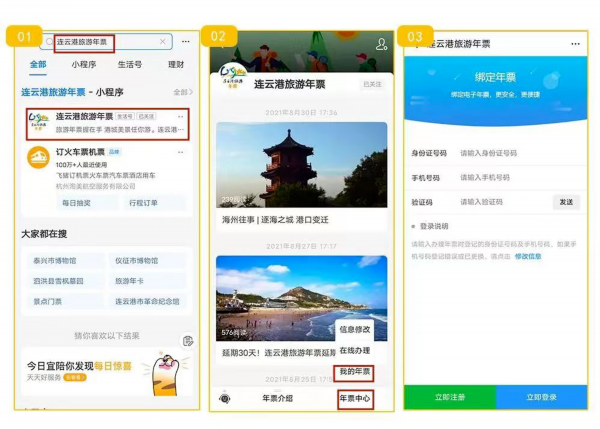Tap the 每日抽奖 button

click(x=87, y=203)
